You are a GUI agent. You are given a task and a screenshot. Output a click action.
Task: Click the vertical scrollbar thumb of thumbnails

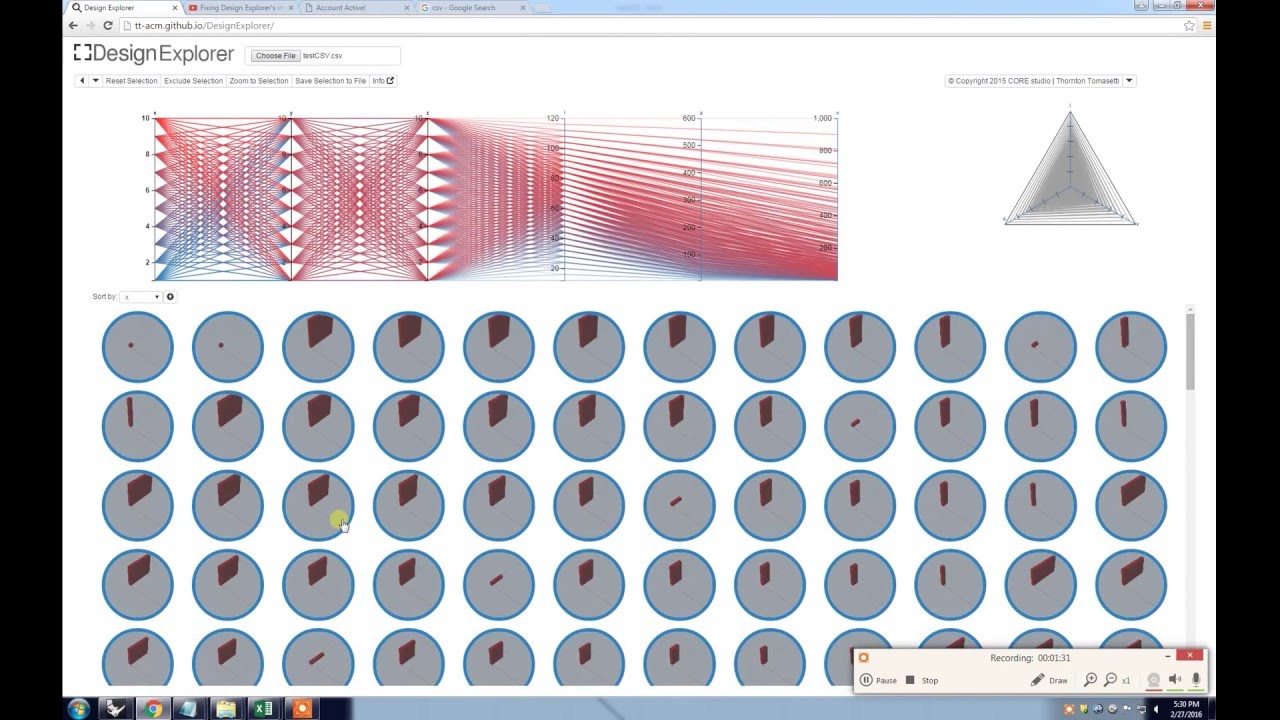[x=1190, y=351]
